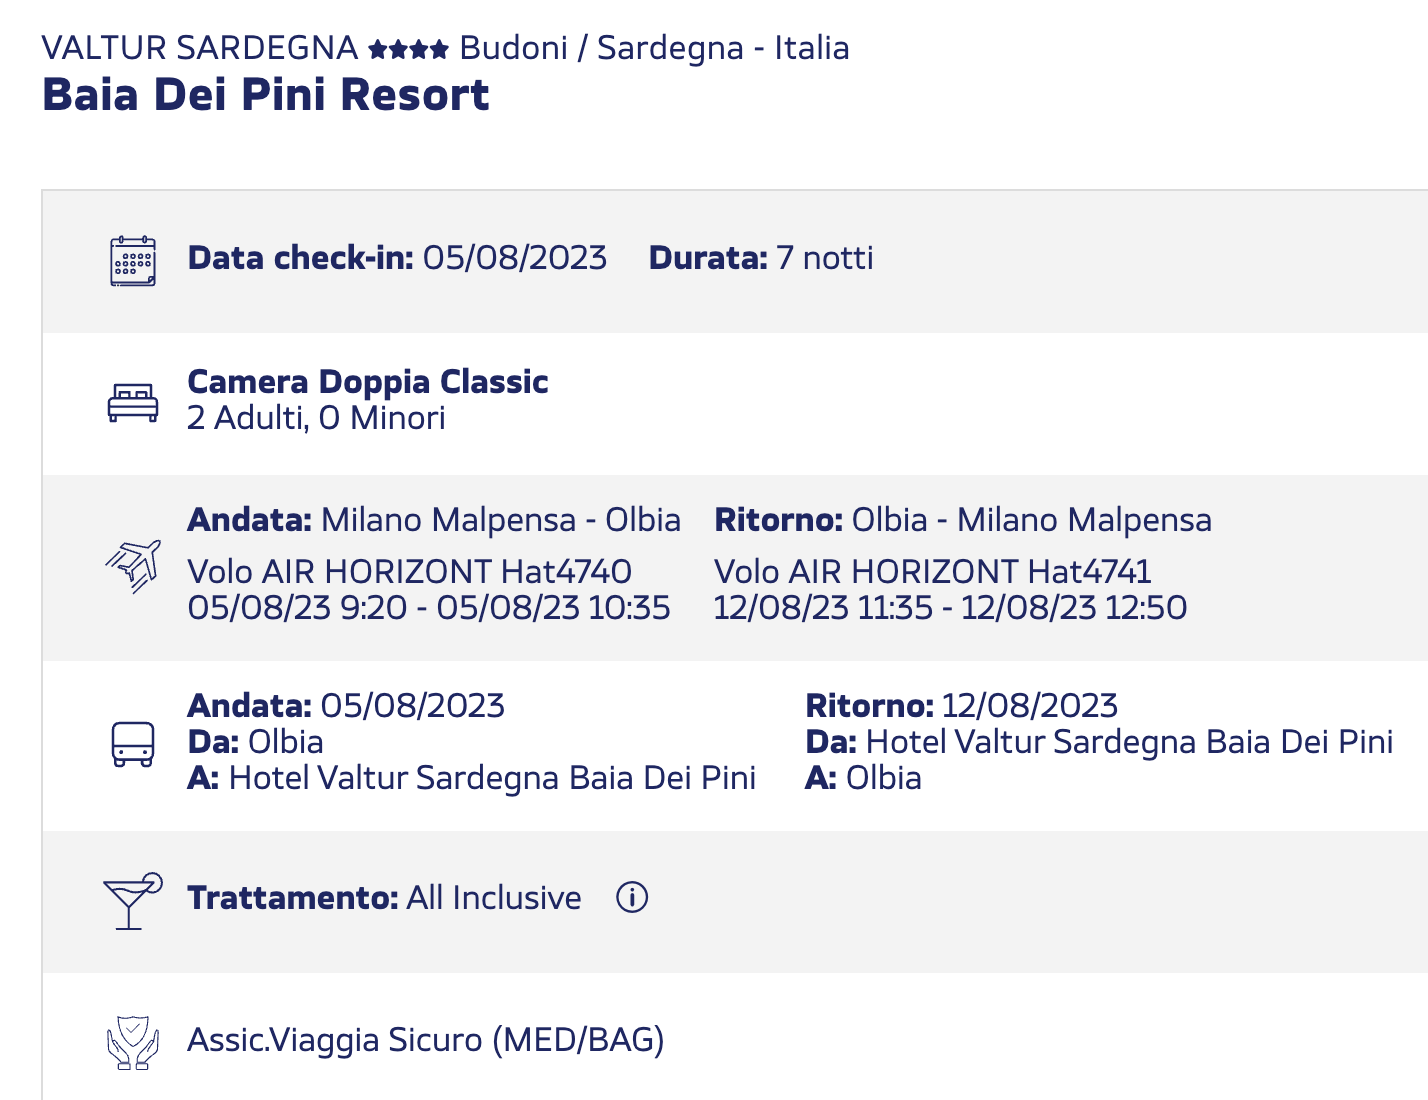Viewport: 1428px width, 1100px height.
Task: Click the return flight Hat4741 details
Action: pyautogui.click(x=950, y=590)
